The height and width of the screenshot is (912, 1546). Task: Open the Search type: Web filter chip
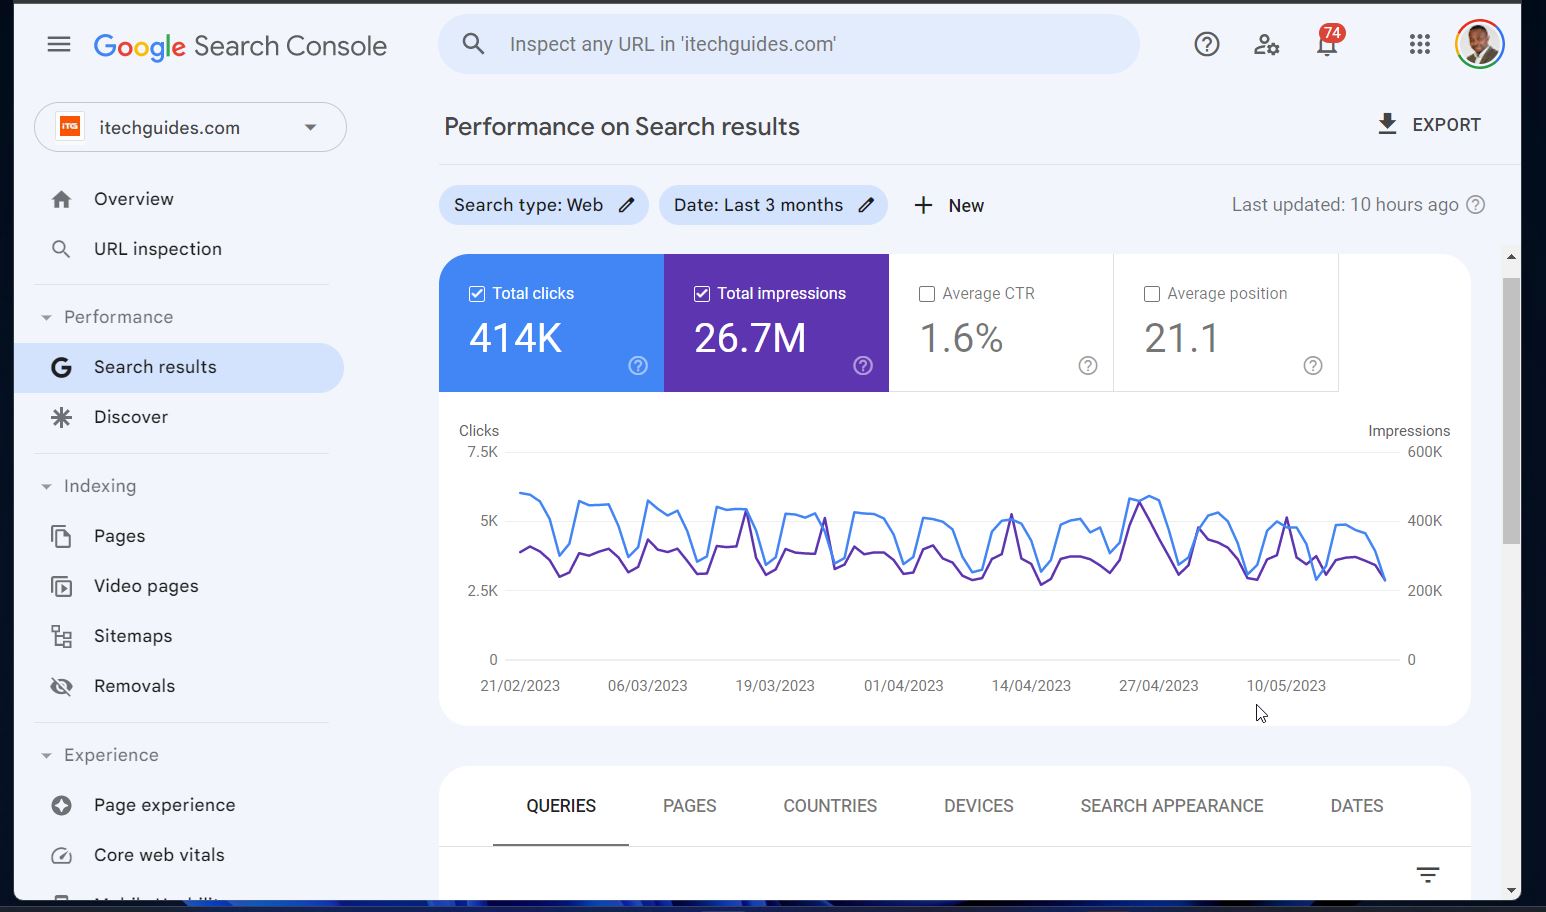[543, 205]
